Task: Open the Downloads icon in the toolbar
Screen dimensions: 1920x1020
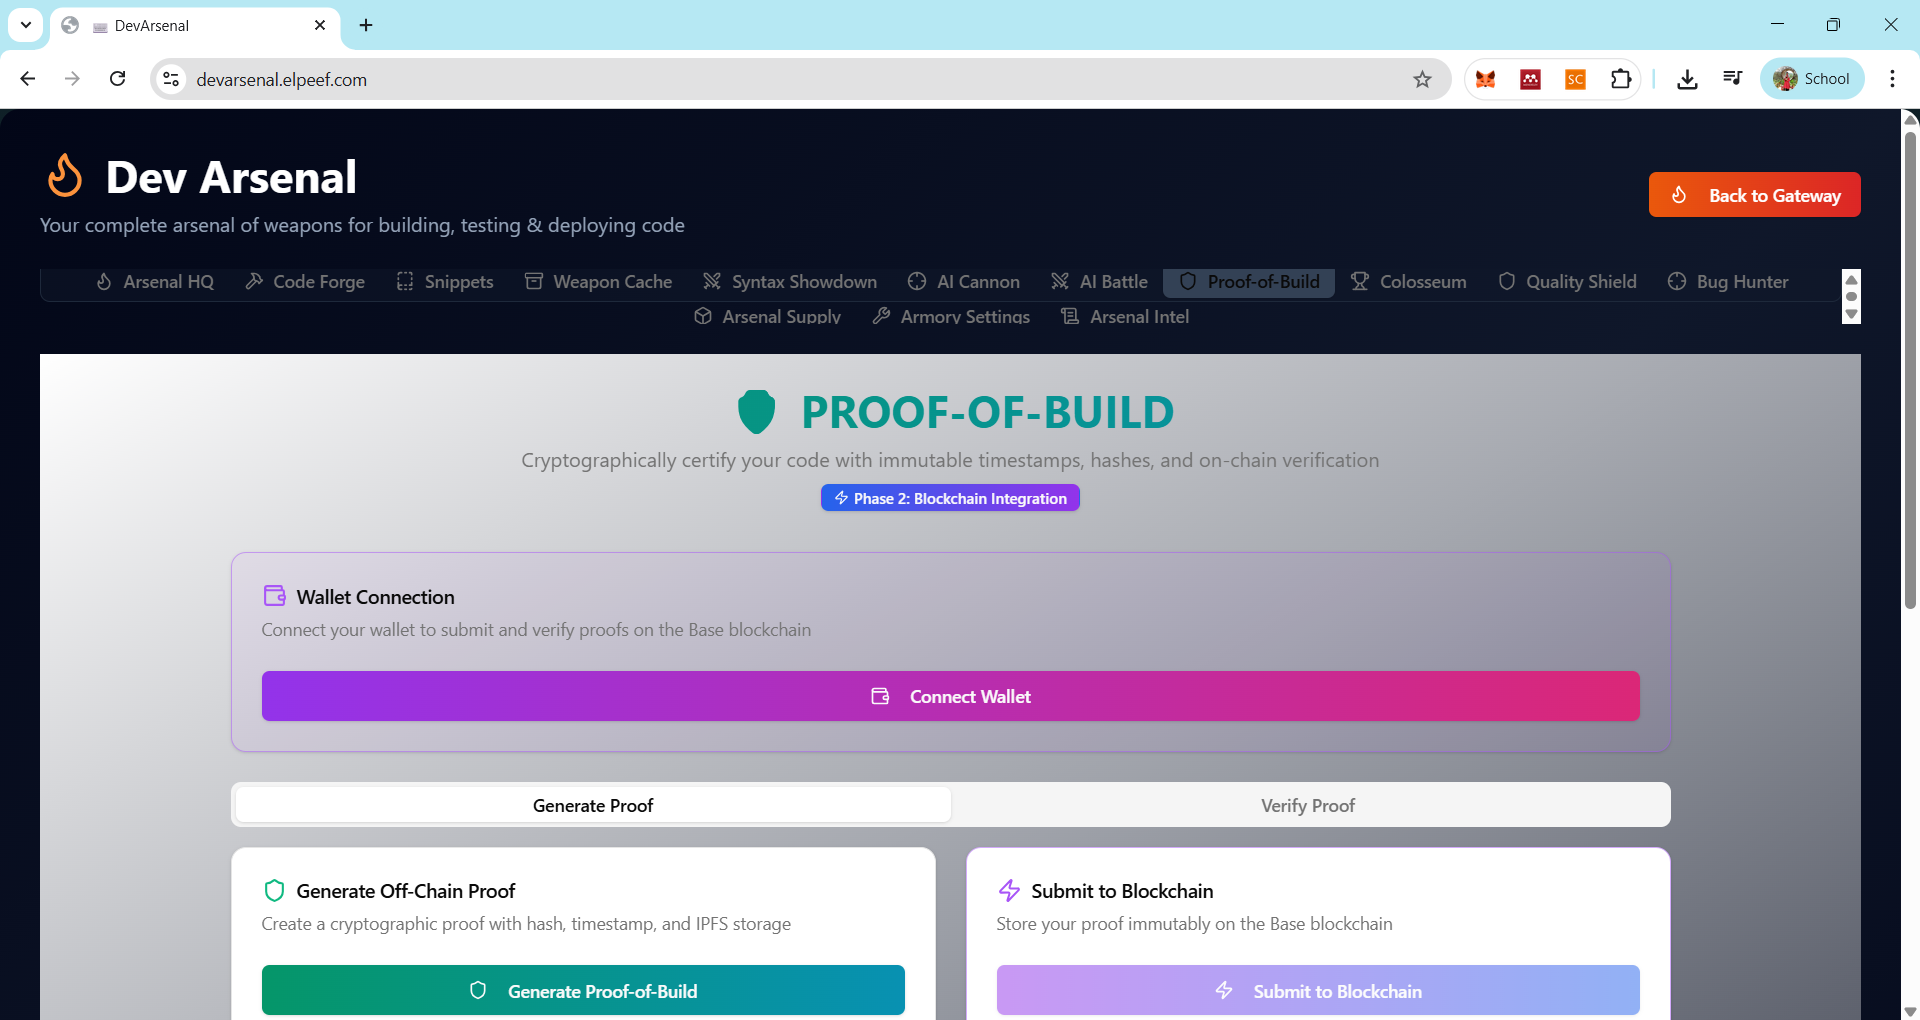Action: point(1687,78)
